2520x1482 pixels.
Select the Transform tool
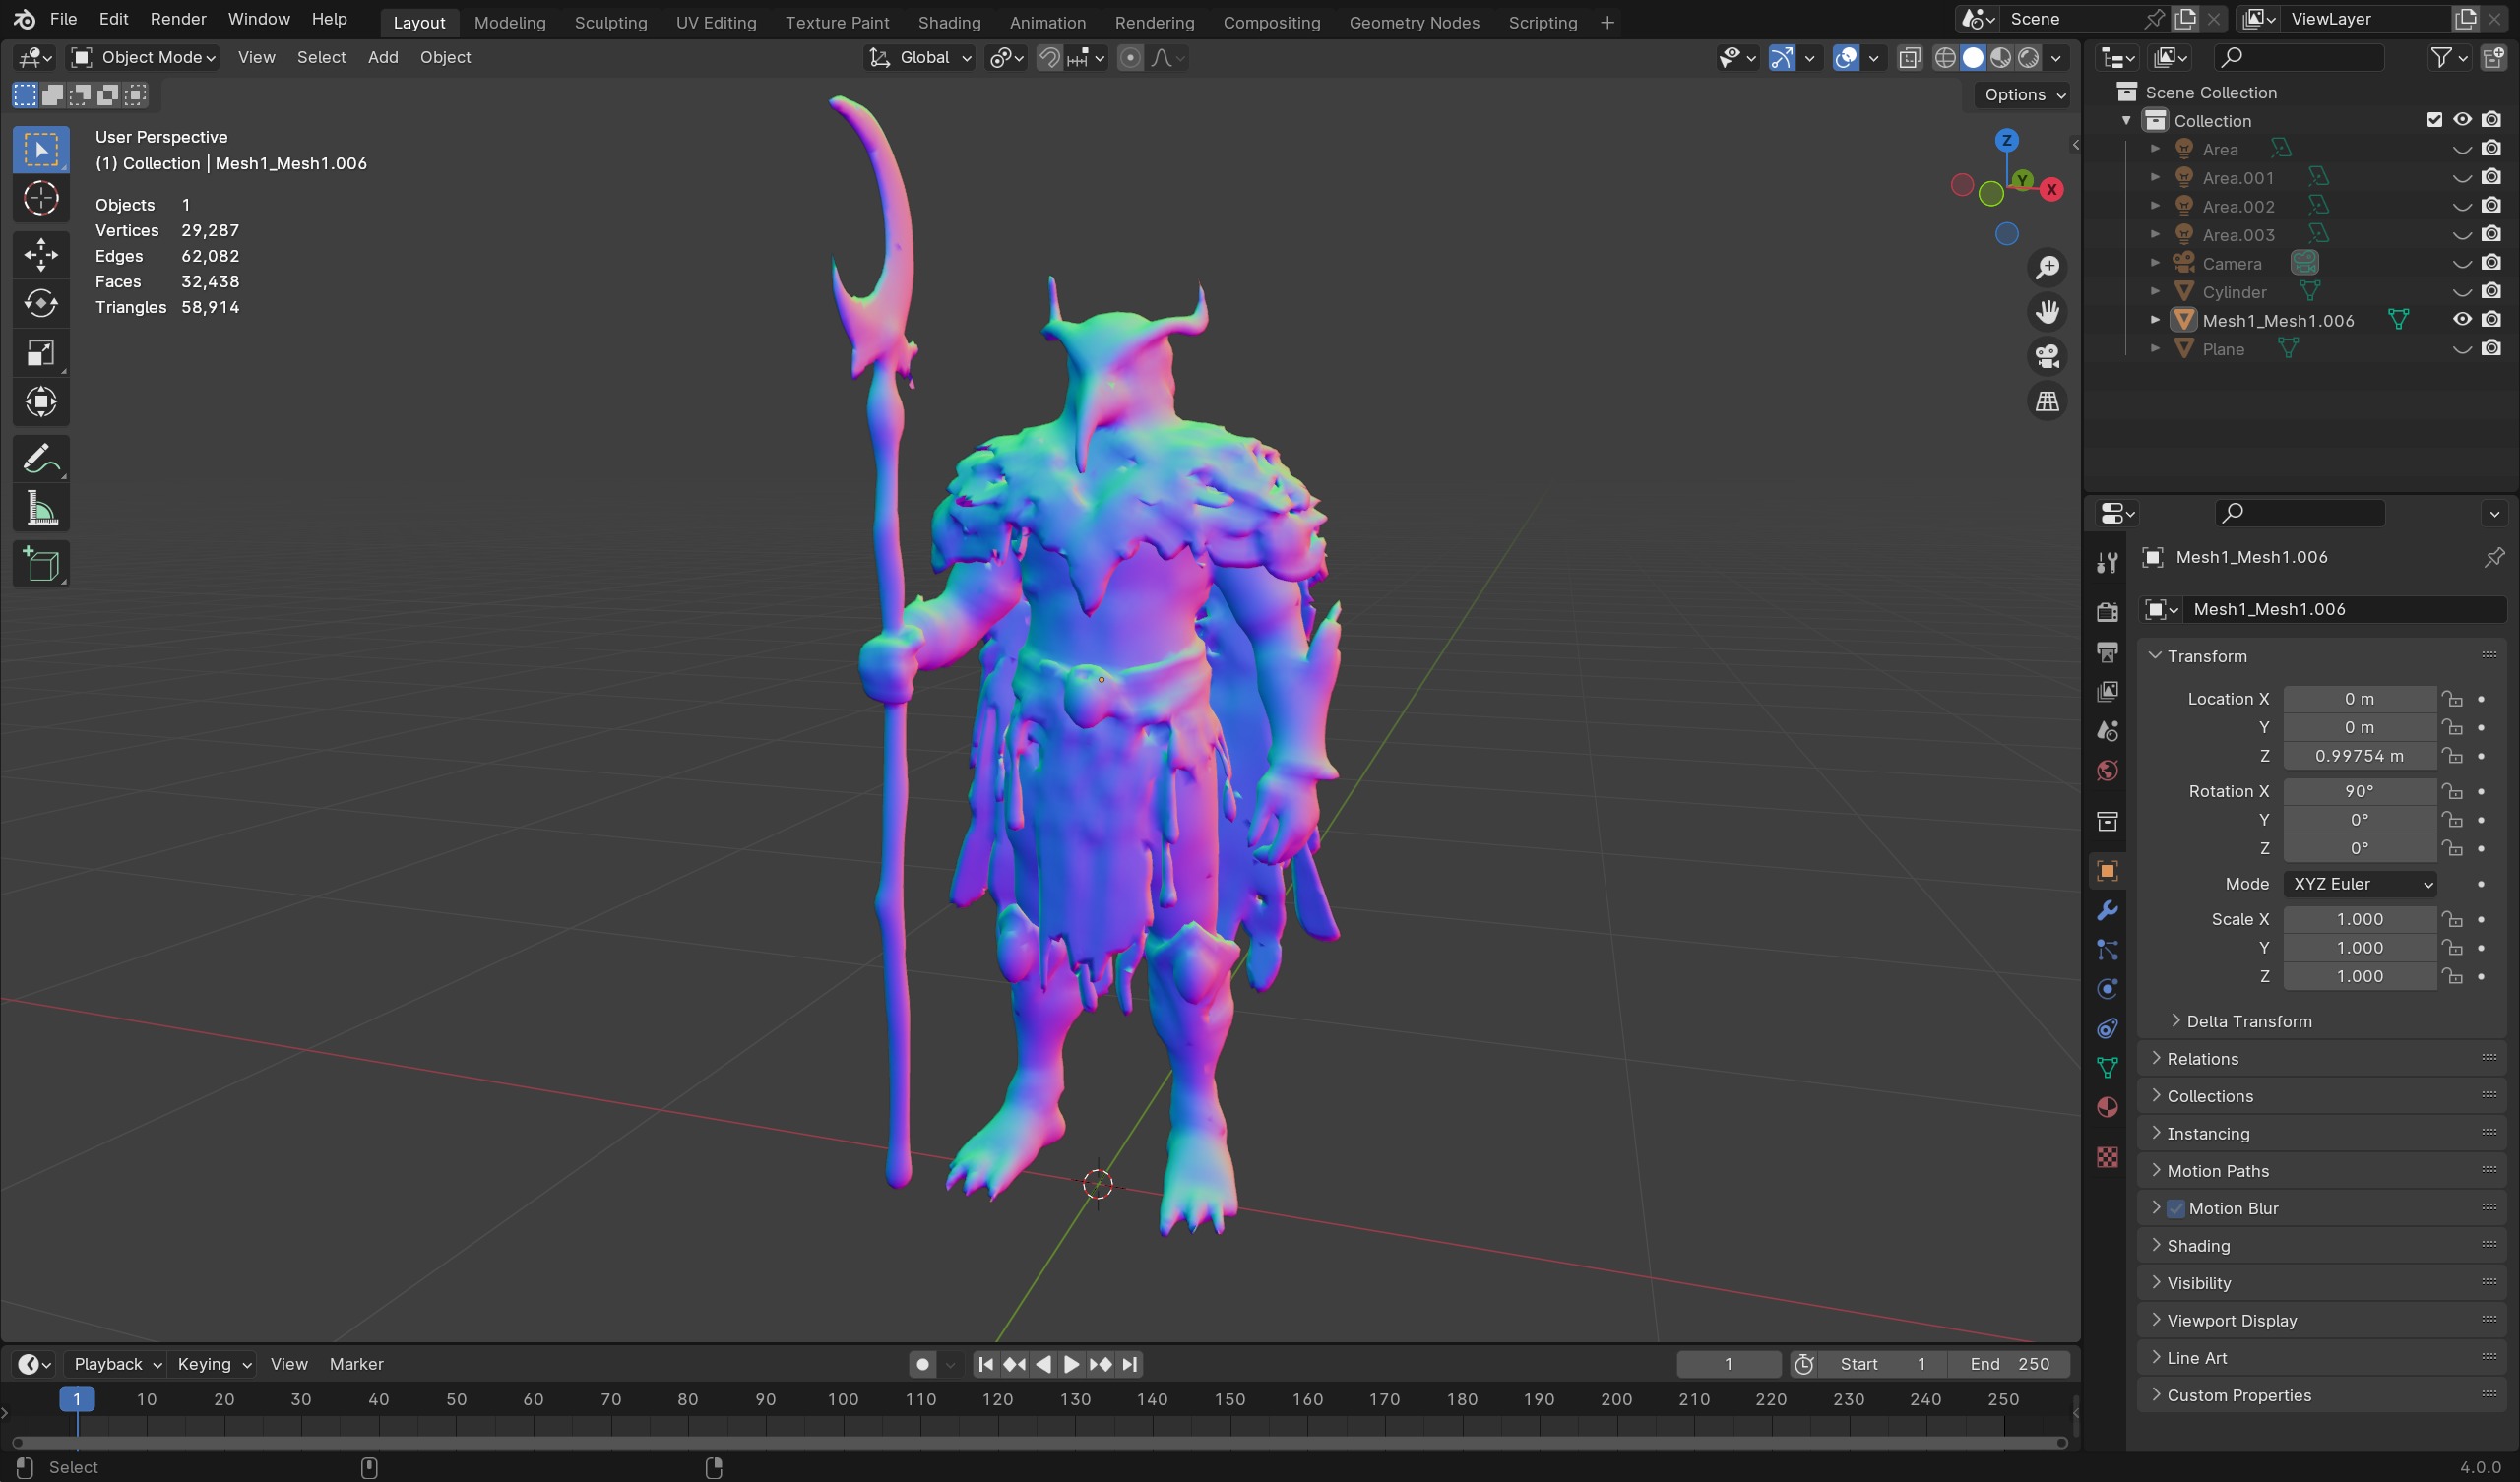coord(41,402)
